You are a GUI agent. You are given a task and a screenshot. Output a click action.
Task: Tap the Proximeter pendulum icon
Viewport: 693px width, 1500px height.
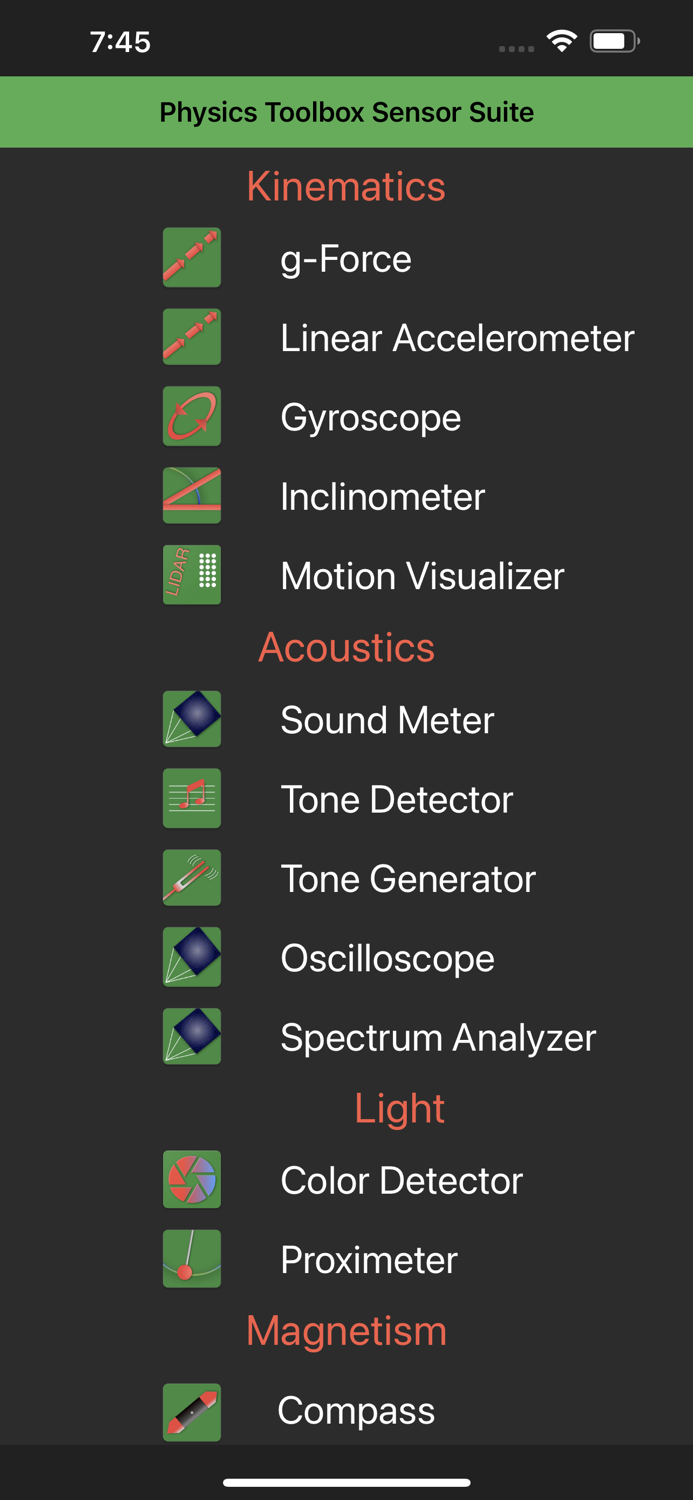[x=191, y=1258]
